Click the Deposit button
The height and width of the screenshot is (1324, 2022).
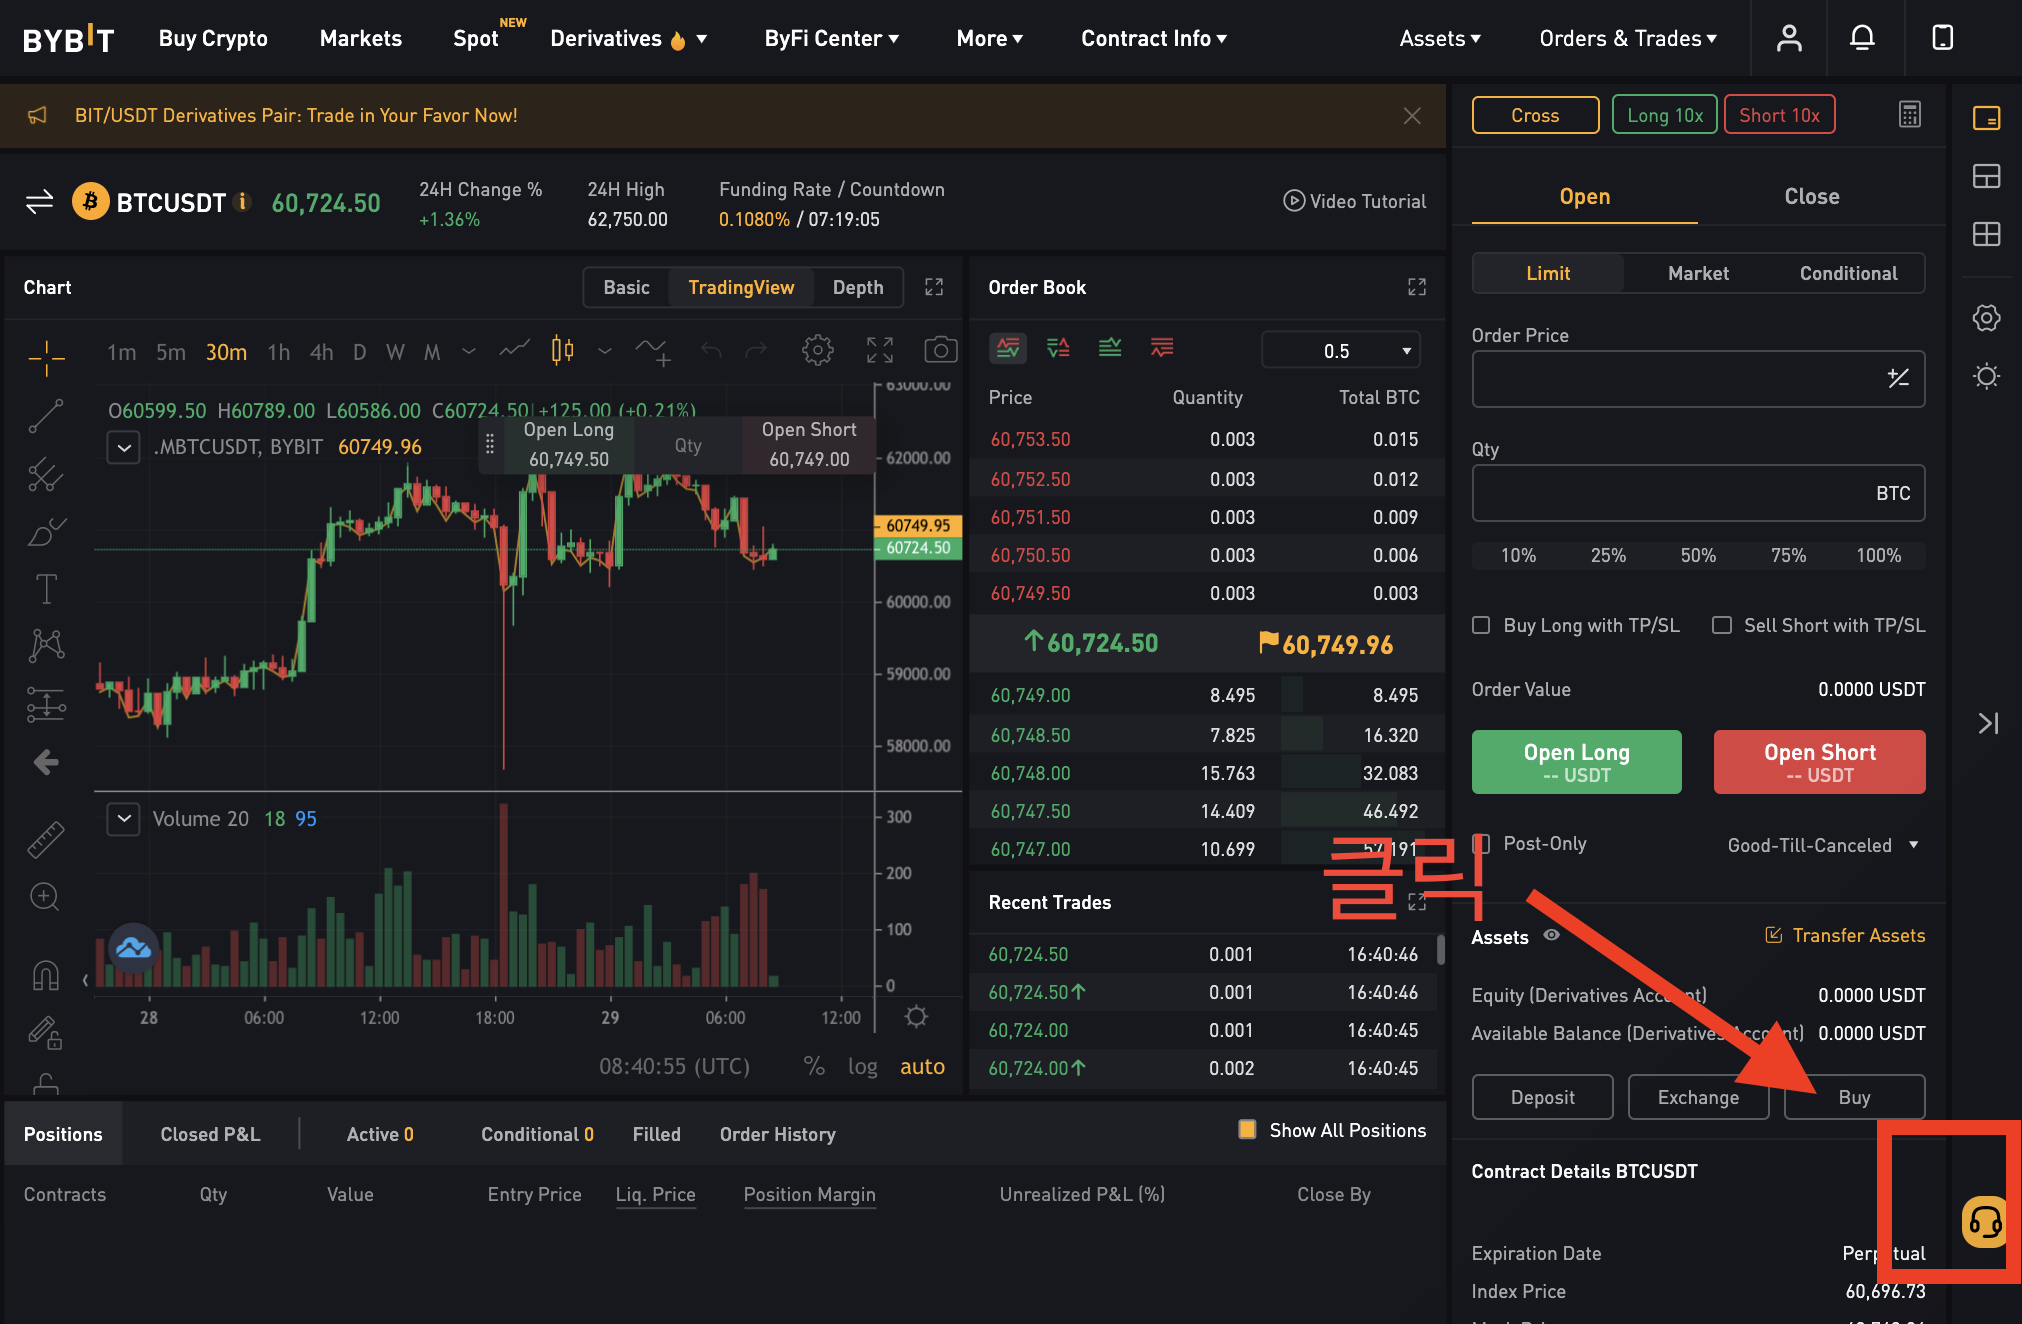click(1542, 1097)
